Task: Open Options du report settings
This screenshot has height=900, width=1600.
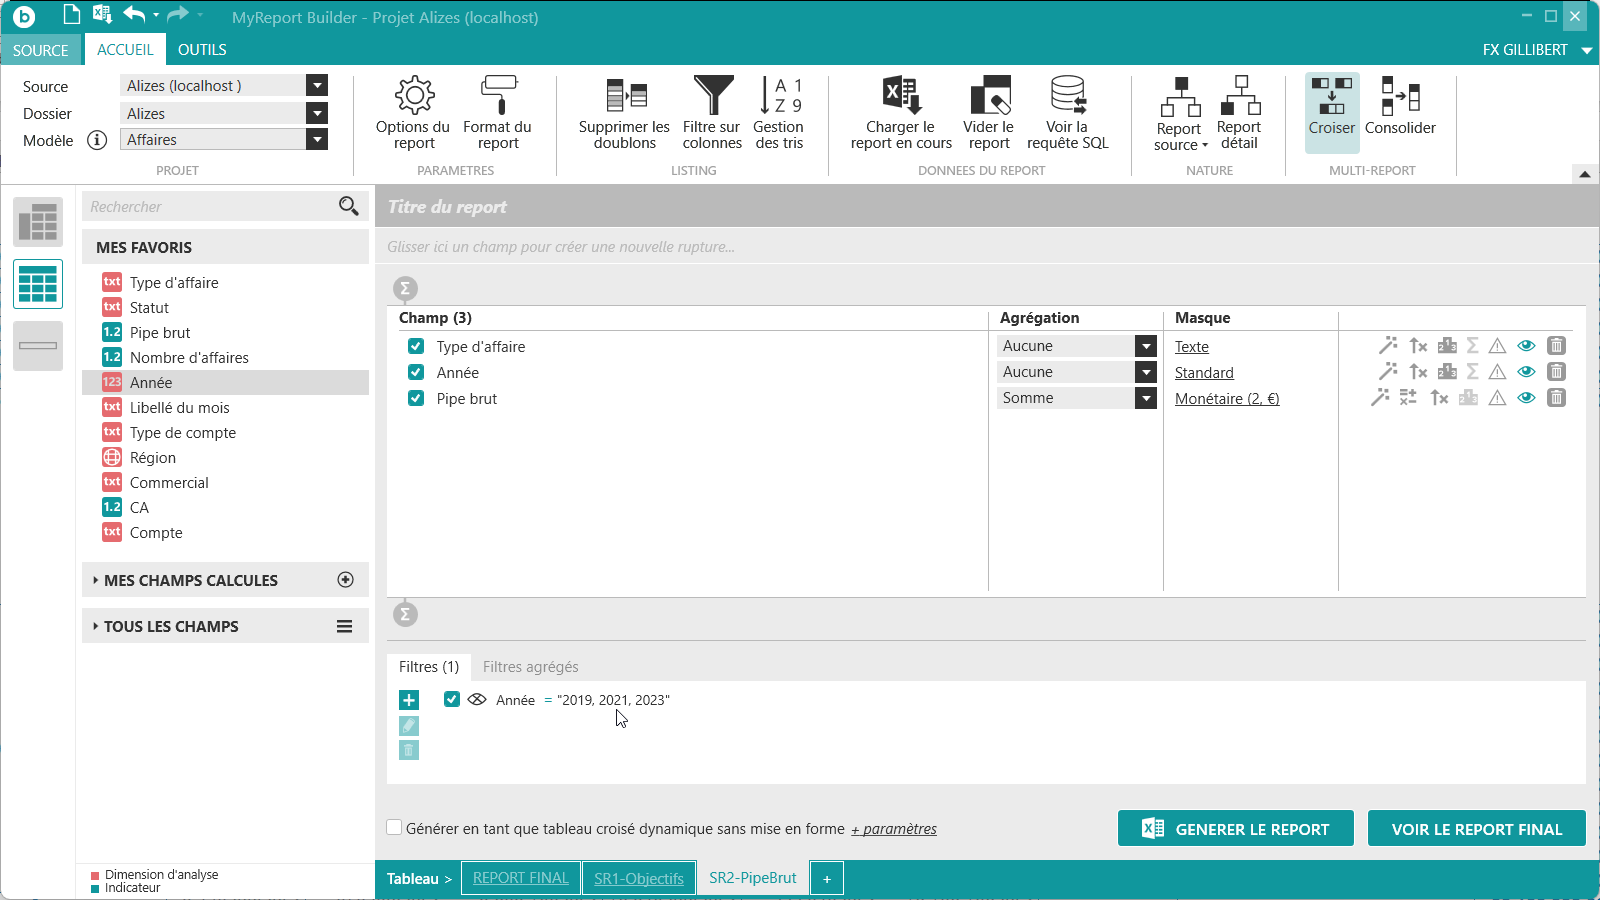Action: (413, 113)
